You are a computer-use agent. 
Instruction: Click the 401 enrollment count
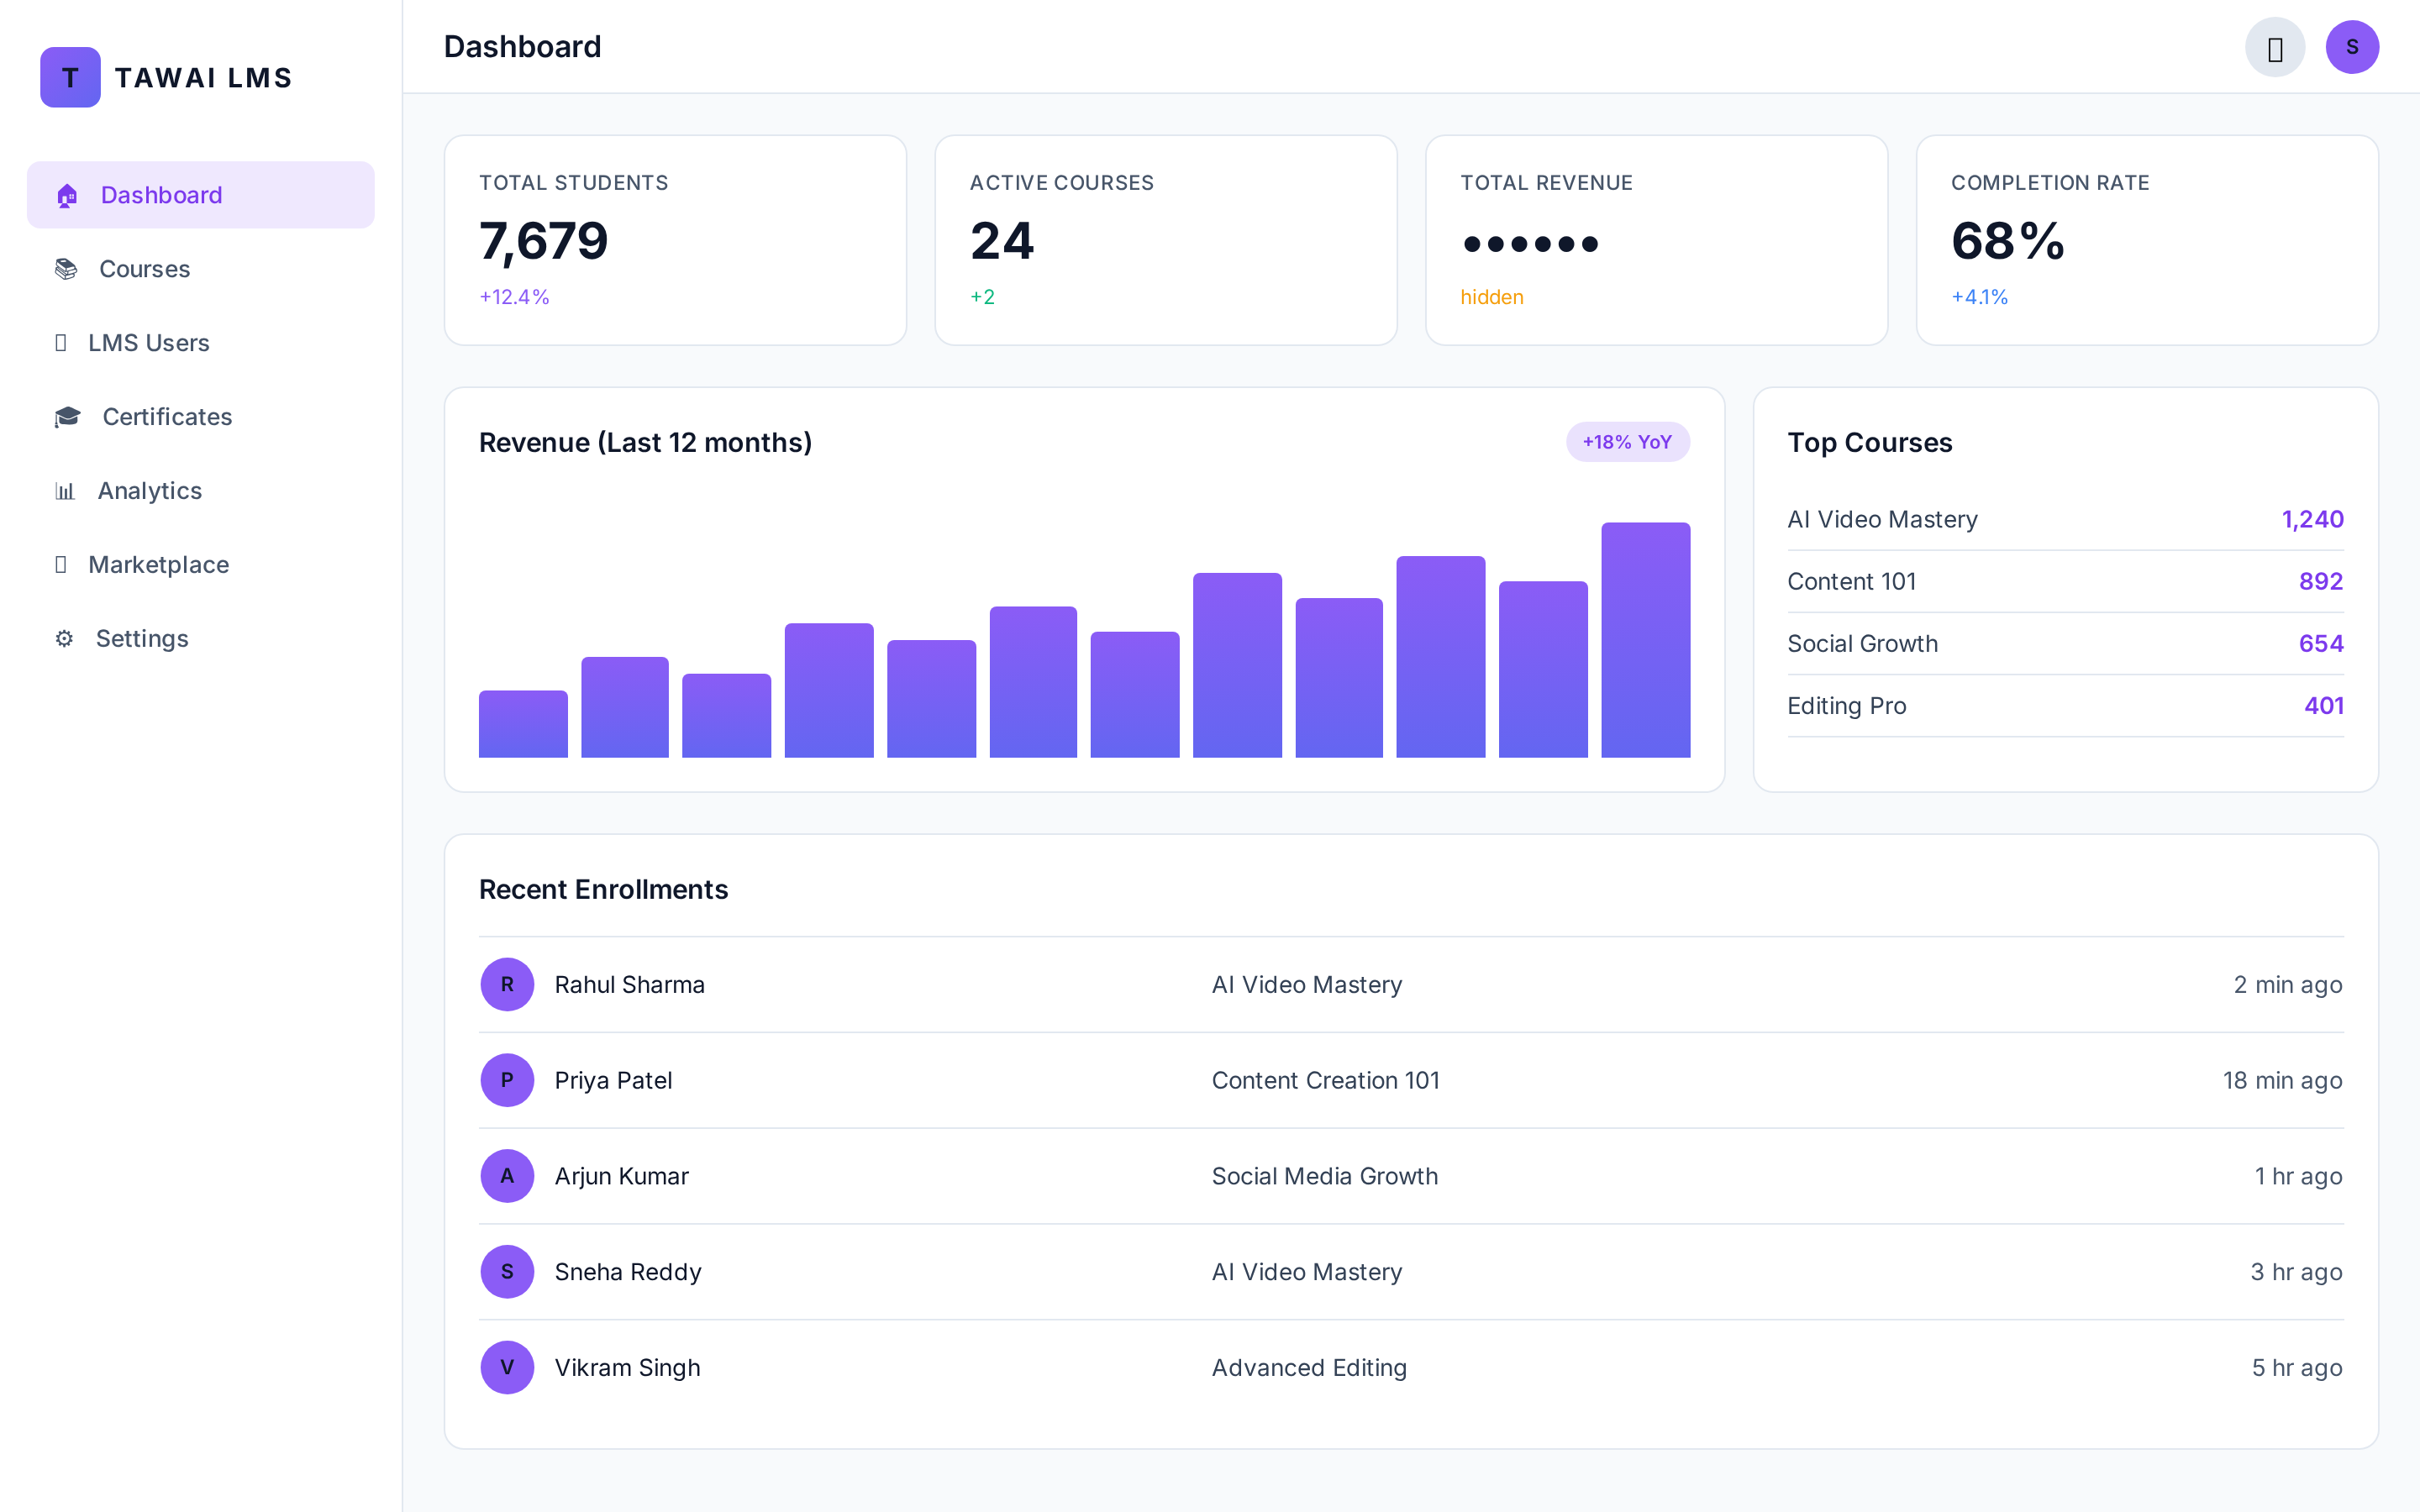2324,706
